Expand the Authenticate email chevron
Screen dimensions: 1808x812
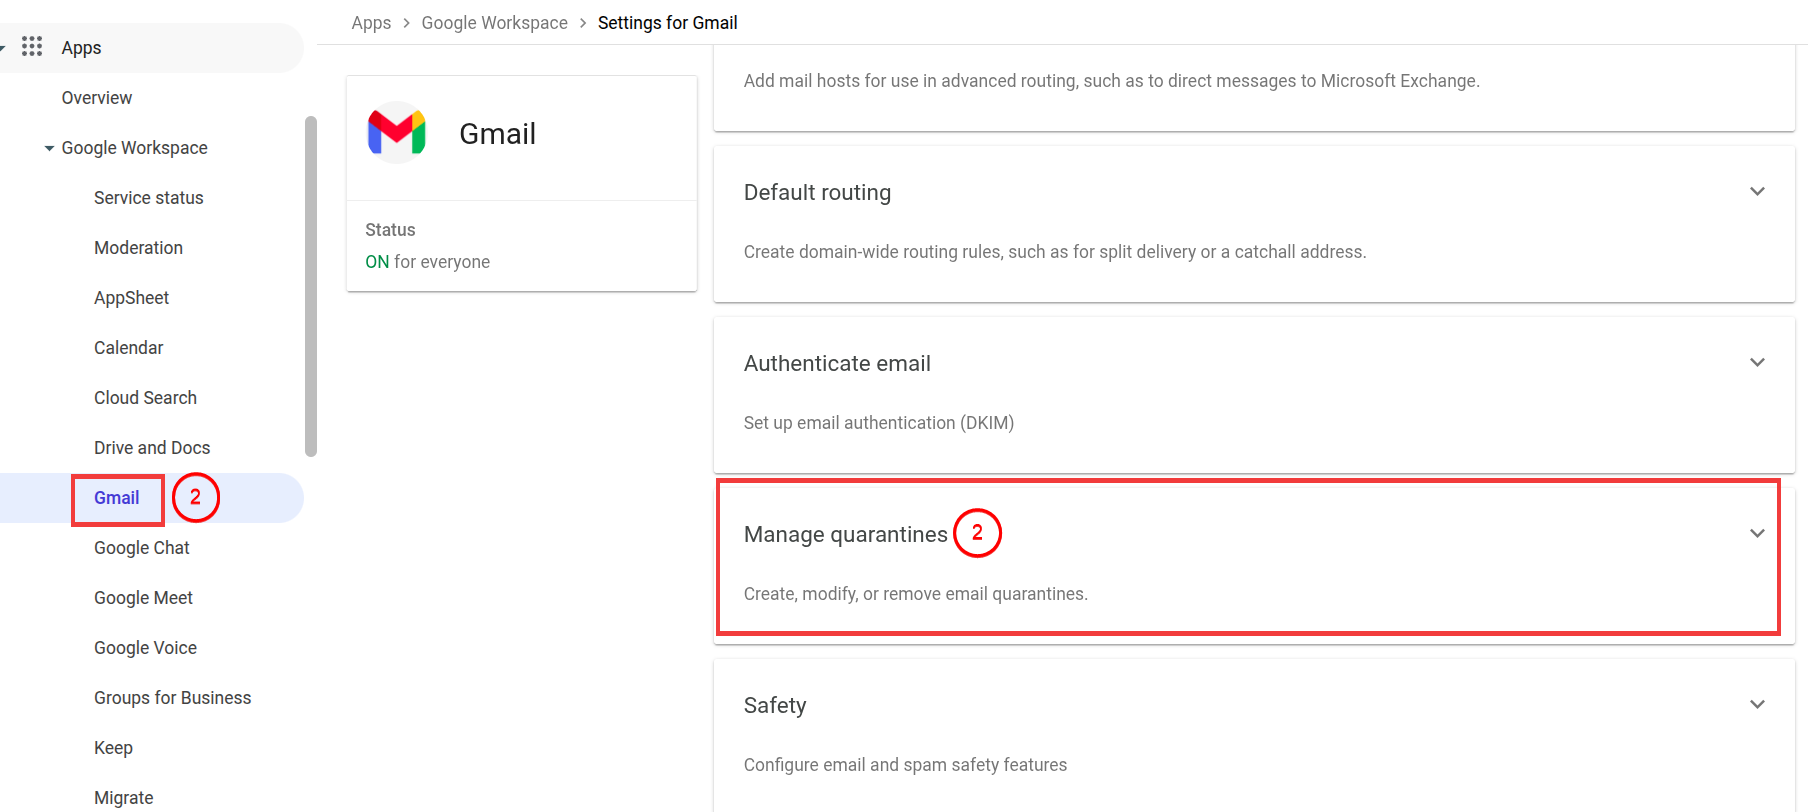(x=1757, y=362)
